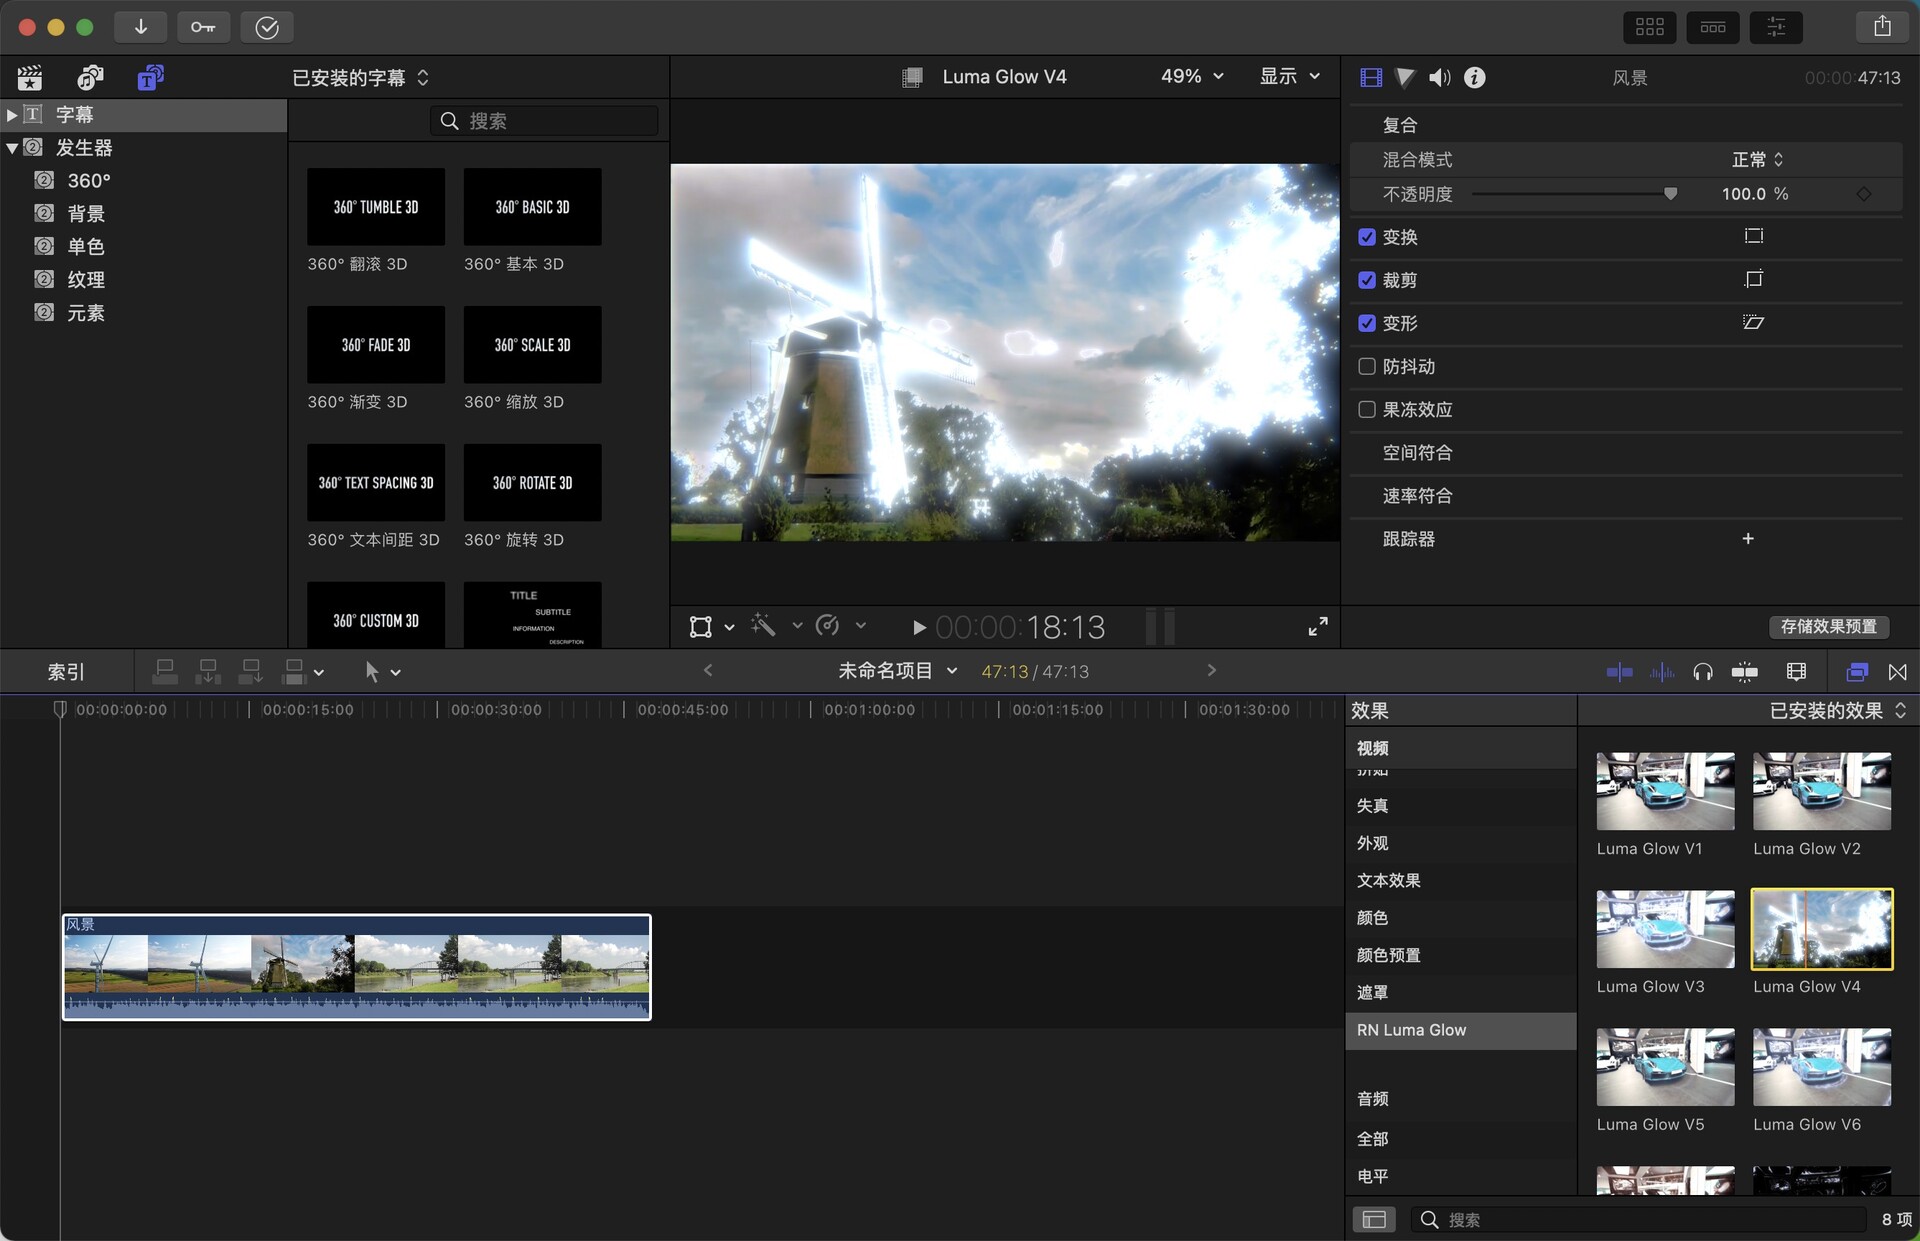Select 遮罩 effects category
This screenshot has height=1241, width=1920.
coord(1460,993)
